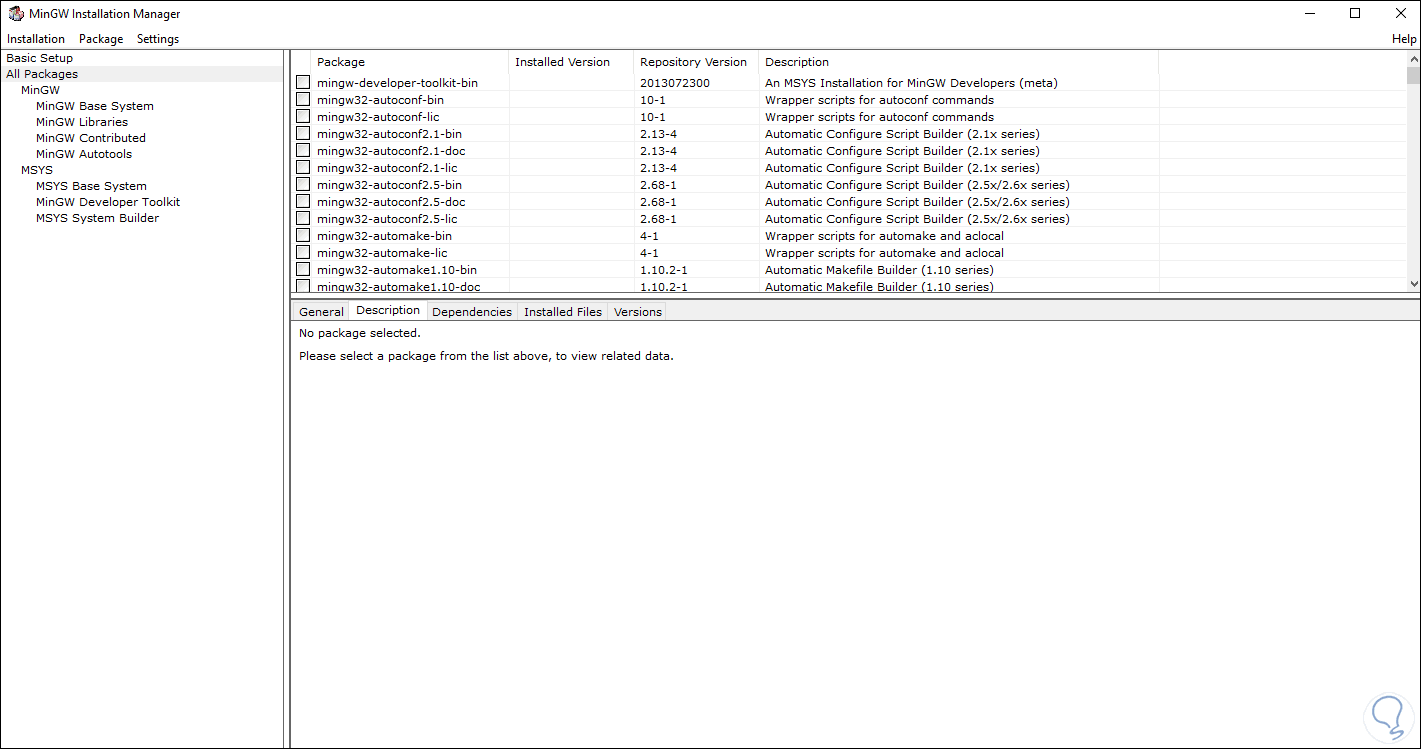Click the Repository Version column header
The width and height of the screenshot is (1421, 749).
tap(696, 62)
